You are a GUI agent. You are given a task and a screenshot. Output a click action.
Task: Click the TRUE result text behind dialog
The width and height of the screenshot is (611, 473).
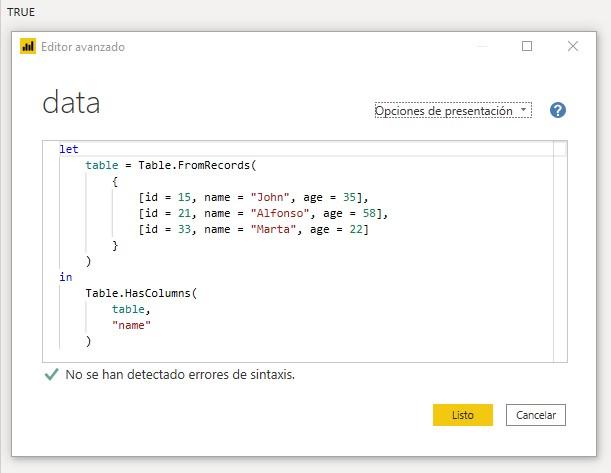tap(21, 11)
